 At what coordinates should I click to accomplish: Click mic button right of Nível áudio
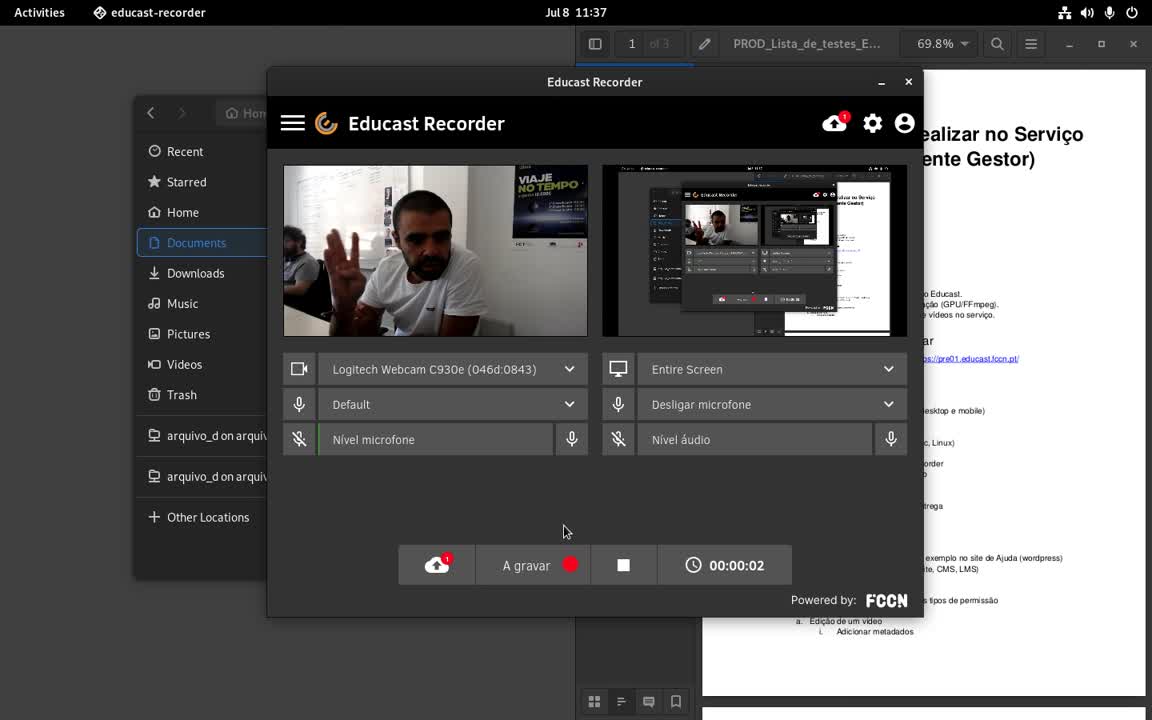[890, 439]
